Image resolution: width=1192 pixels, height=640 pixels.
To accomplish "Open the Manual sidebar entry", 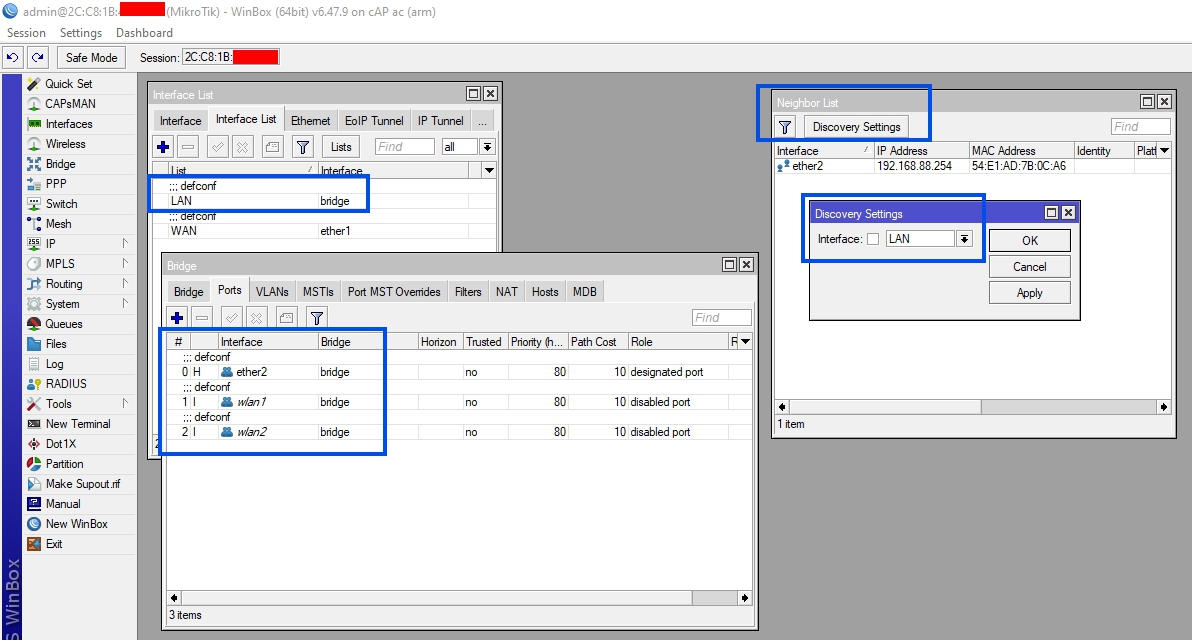I will click(62, 504).
